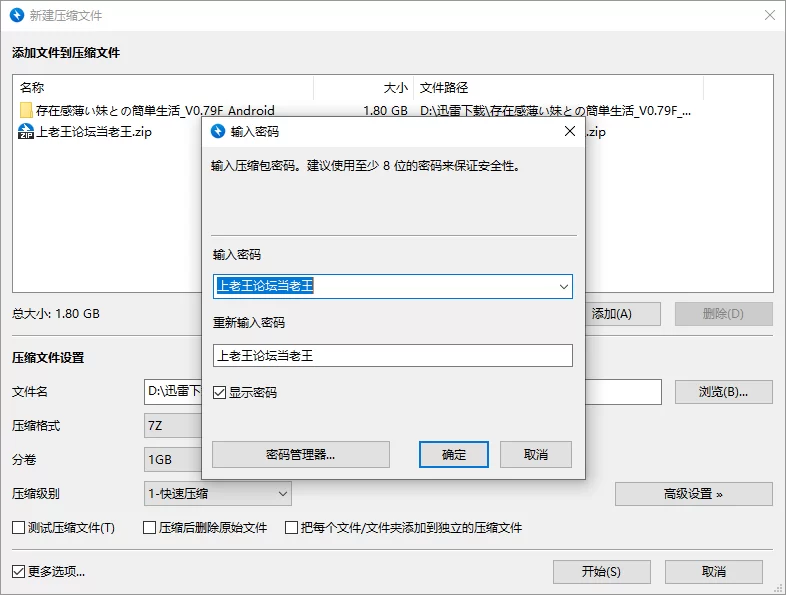Open the 分卷 dropdown showing 1GB
The image size is (786, 595).
[173, 460]
